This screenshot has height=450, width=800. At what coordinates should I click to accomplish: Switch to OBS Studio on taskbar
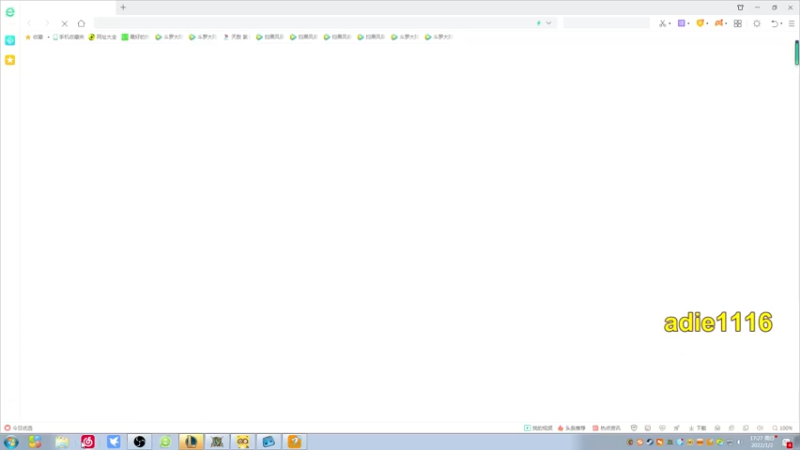(139, 442)
